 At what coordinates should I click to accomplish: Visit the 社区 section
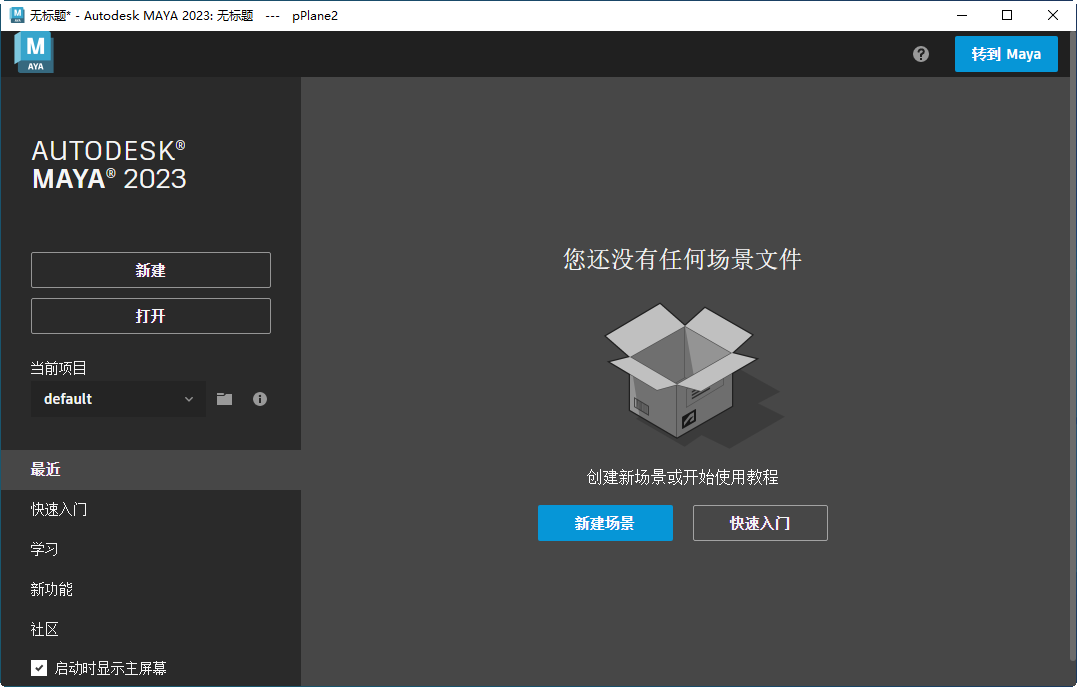click(45, 629)
